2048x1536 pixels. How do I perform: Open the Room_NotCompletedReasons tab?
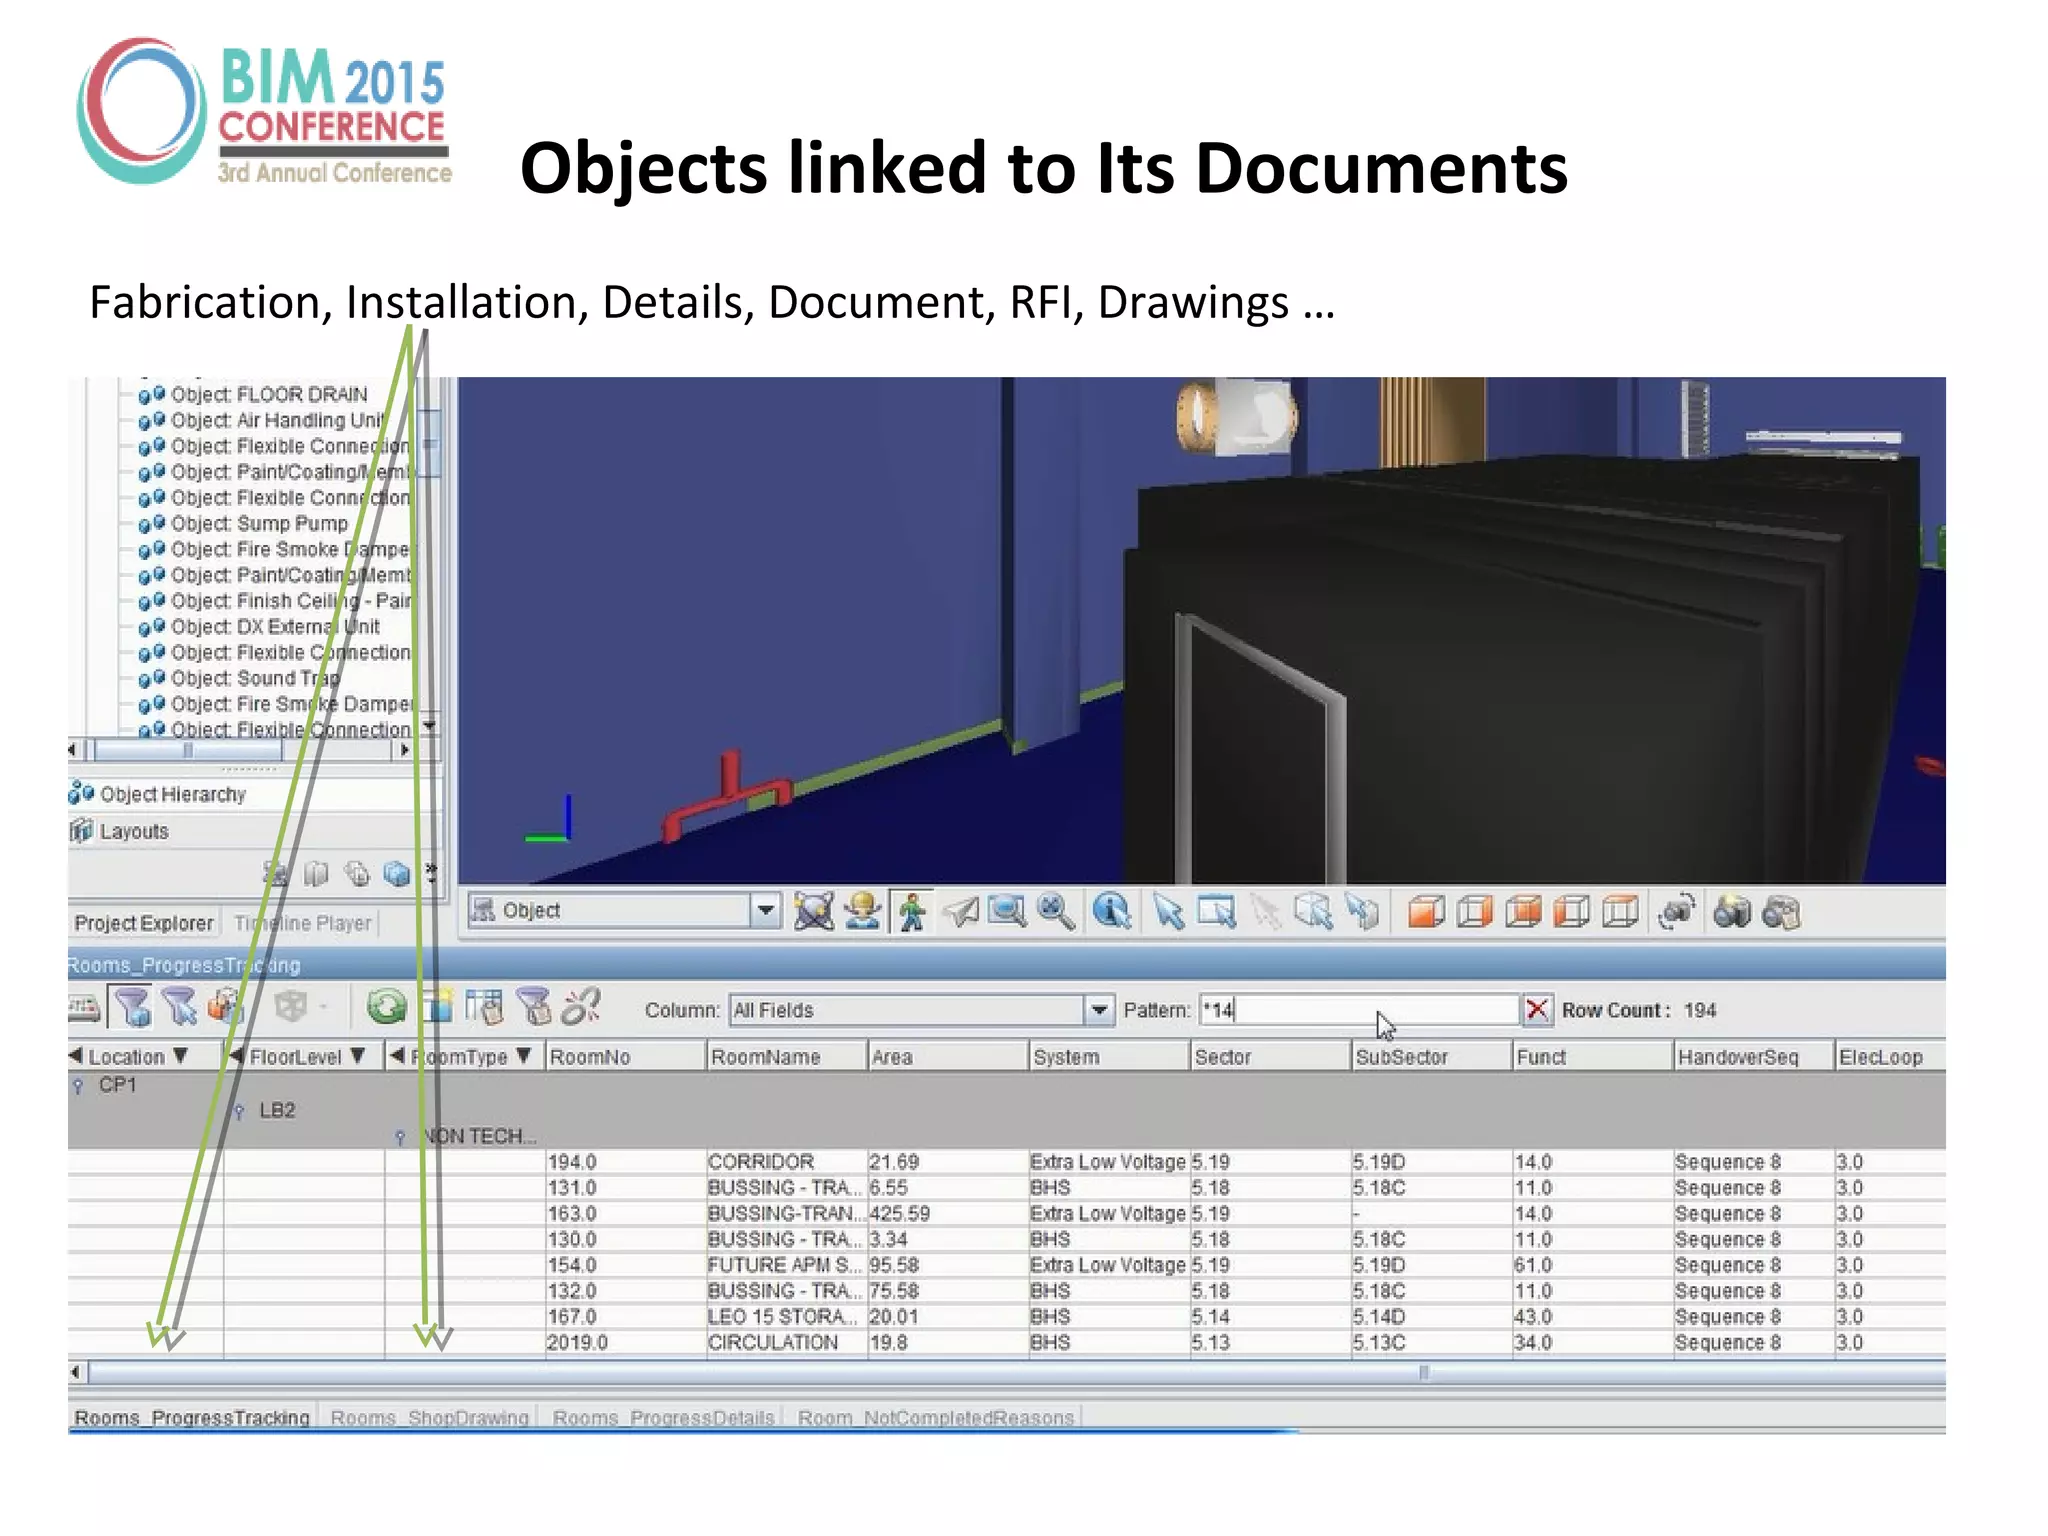pos(935,1417)
